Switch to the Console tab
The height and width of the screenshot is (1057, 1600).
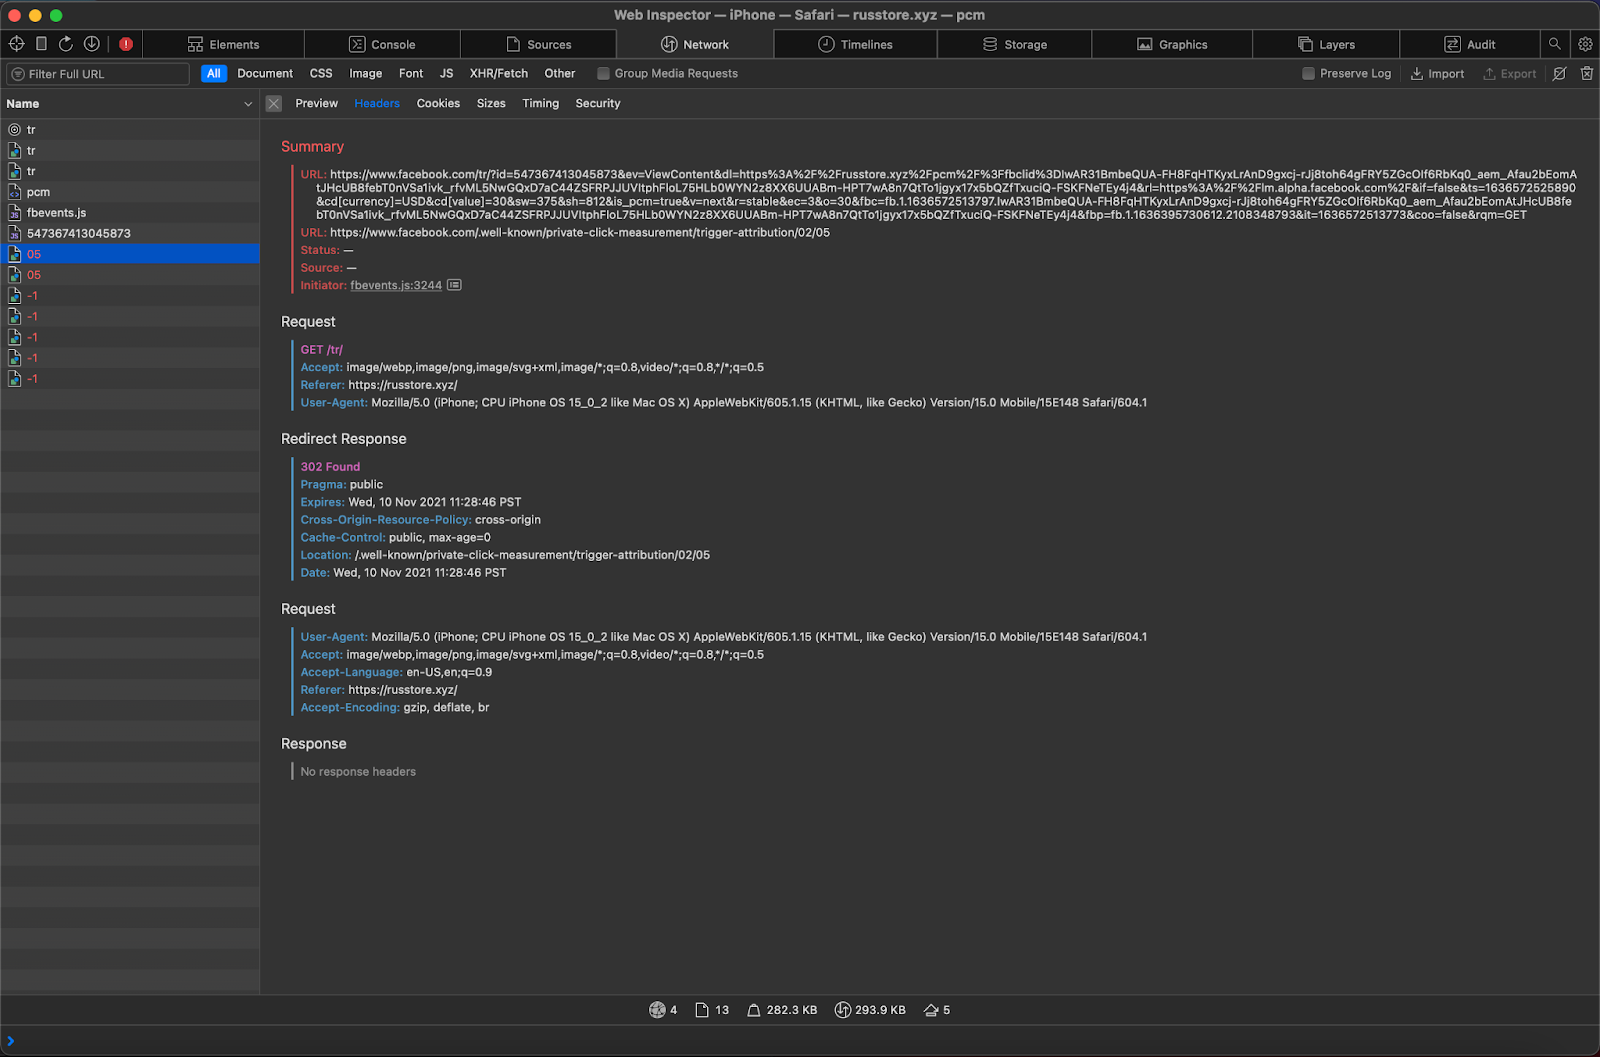[x=382, y=45]
